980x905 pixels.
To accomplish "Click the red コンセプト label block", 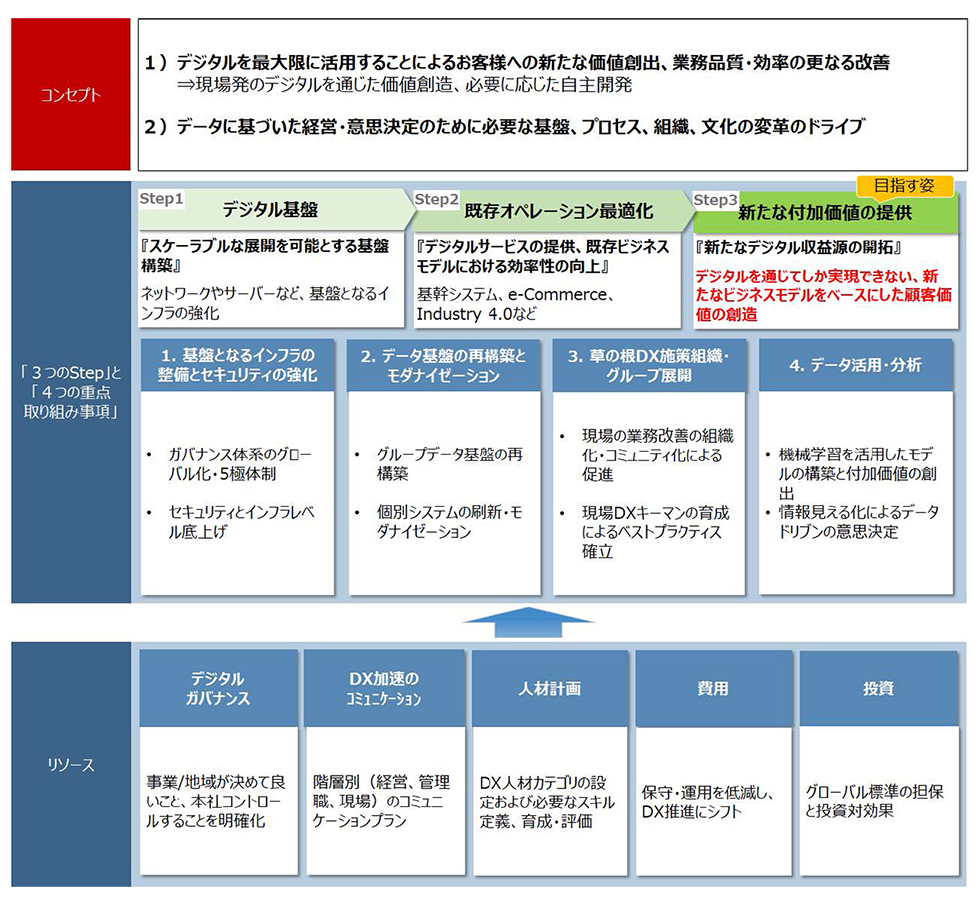I will (x=71, y=94).
